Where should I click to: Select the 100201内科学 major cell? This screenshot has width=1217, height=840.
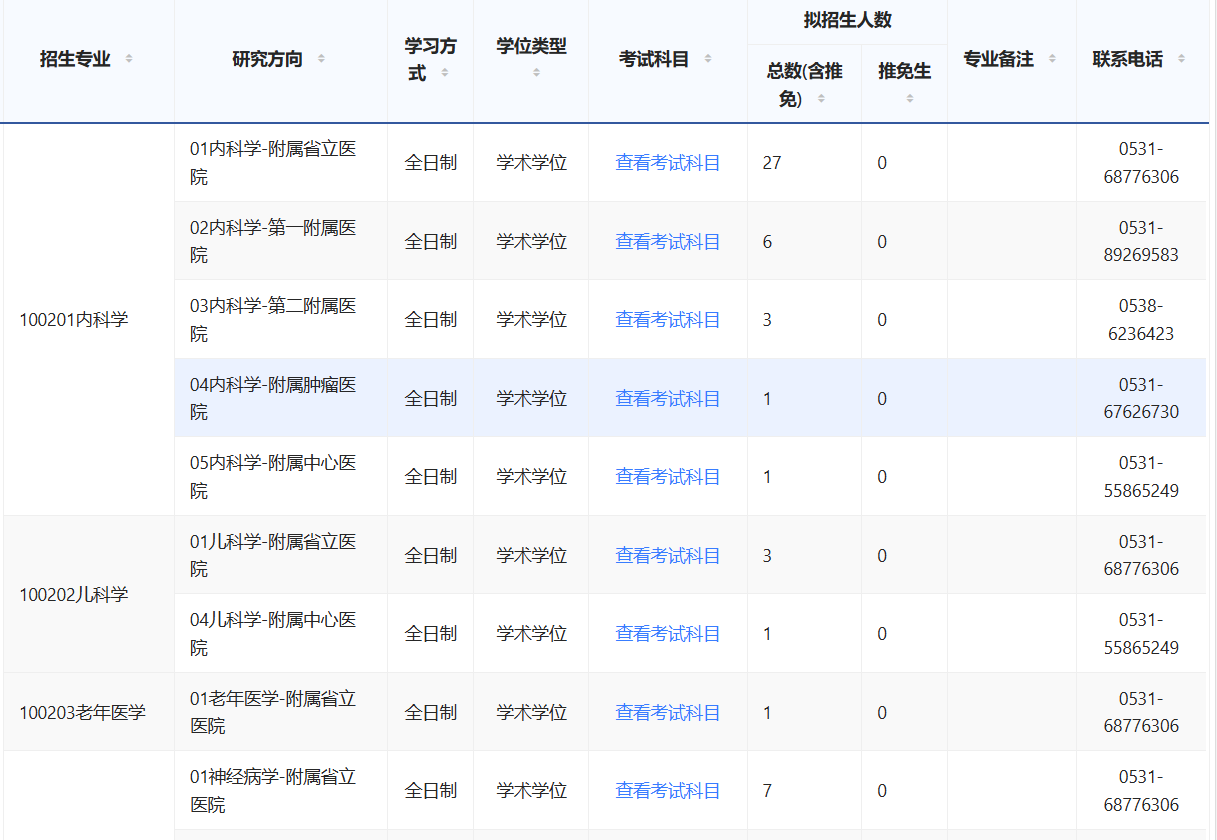point(74,320)
